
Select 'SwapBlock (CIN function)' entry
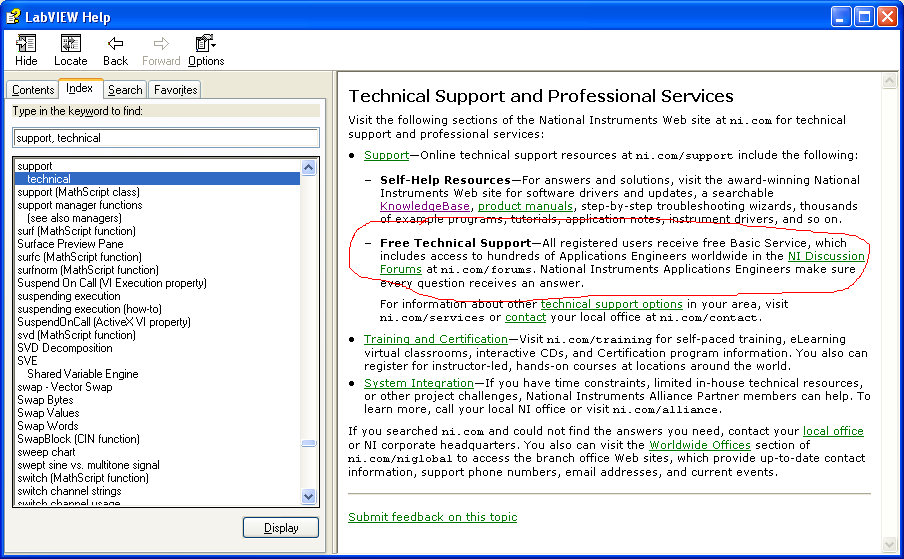point(78,439)
